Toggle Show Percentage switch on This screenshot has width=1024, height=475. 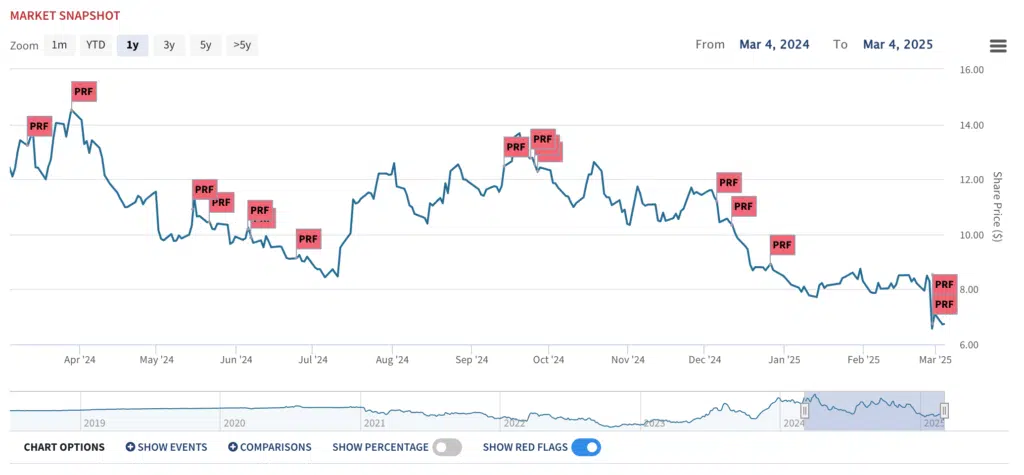[447, 448]
